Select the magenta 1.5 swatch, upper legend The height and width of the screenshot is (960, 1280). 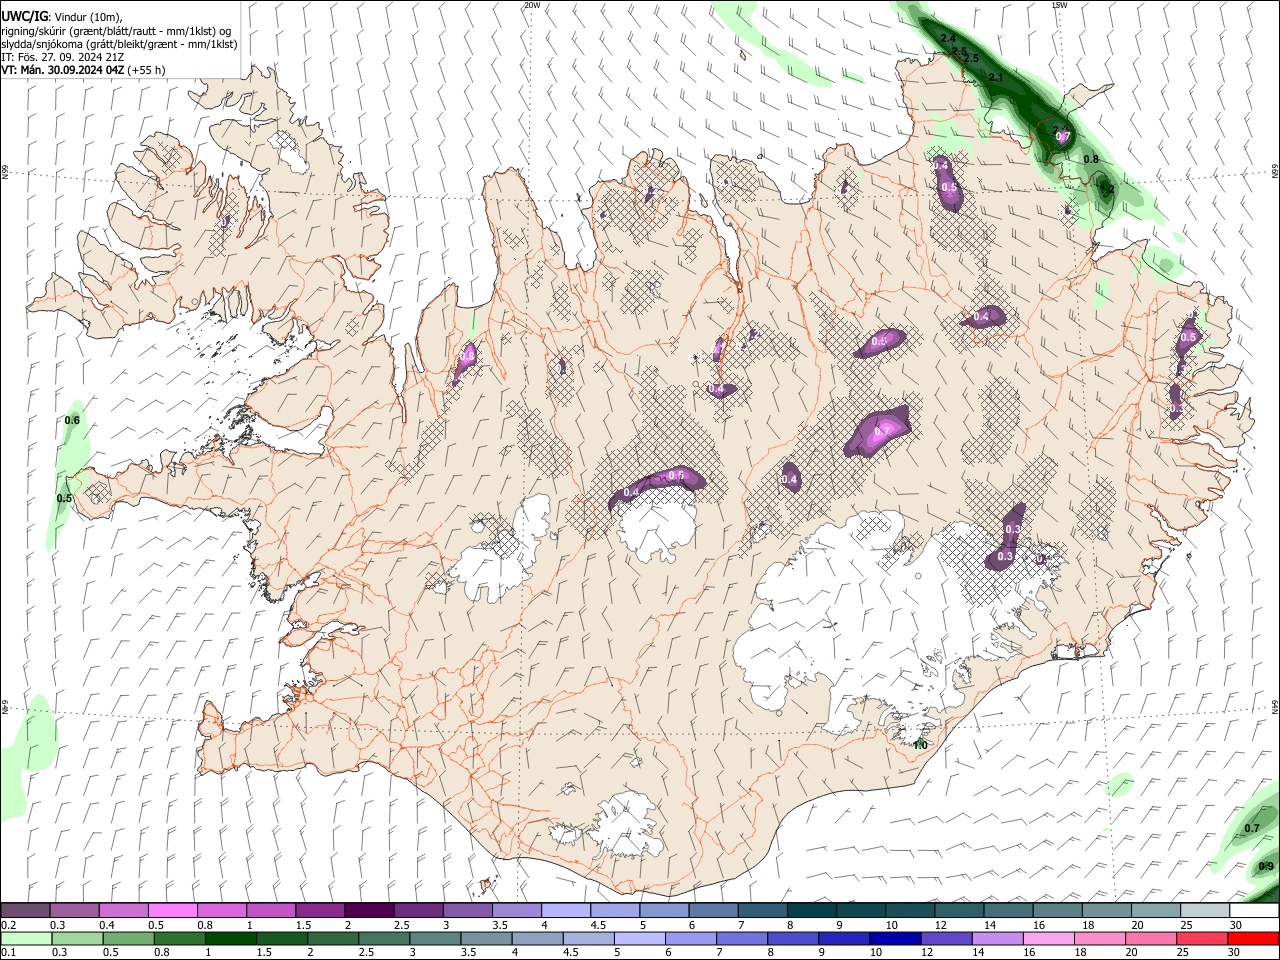point(319,910)
